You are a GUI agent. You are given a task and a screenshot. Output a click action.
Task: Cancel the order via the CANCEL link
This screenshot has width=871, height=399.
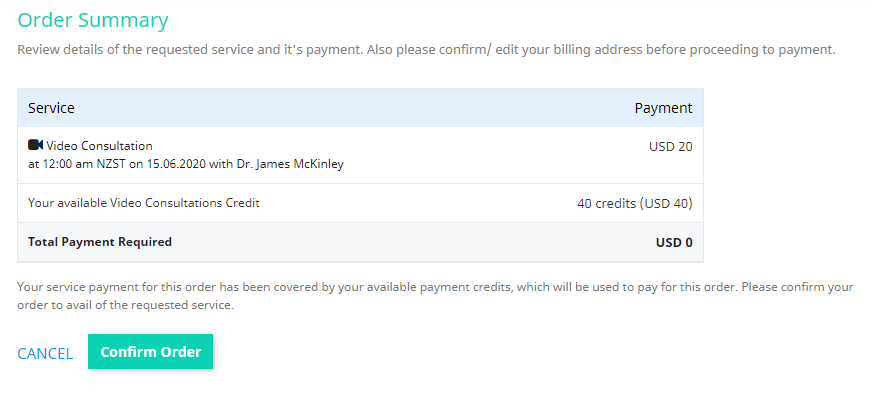pos(45,353)
